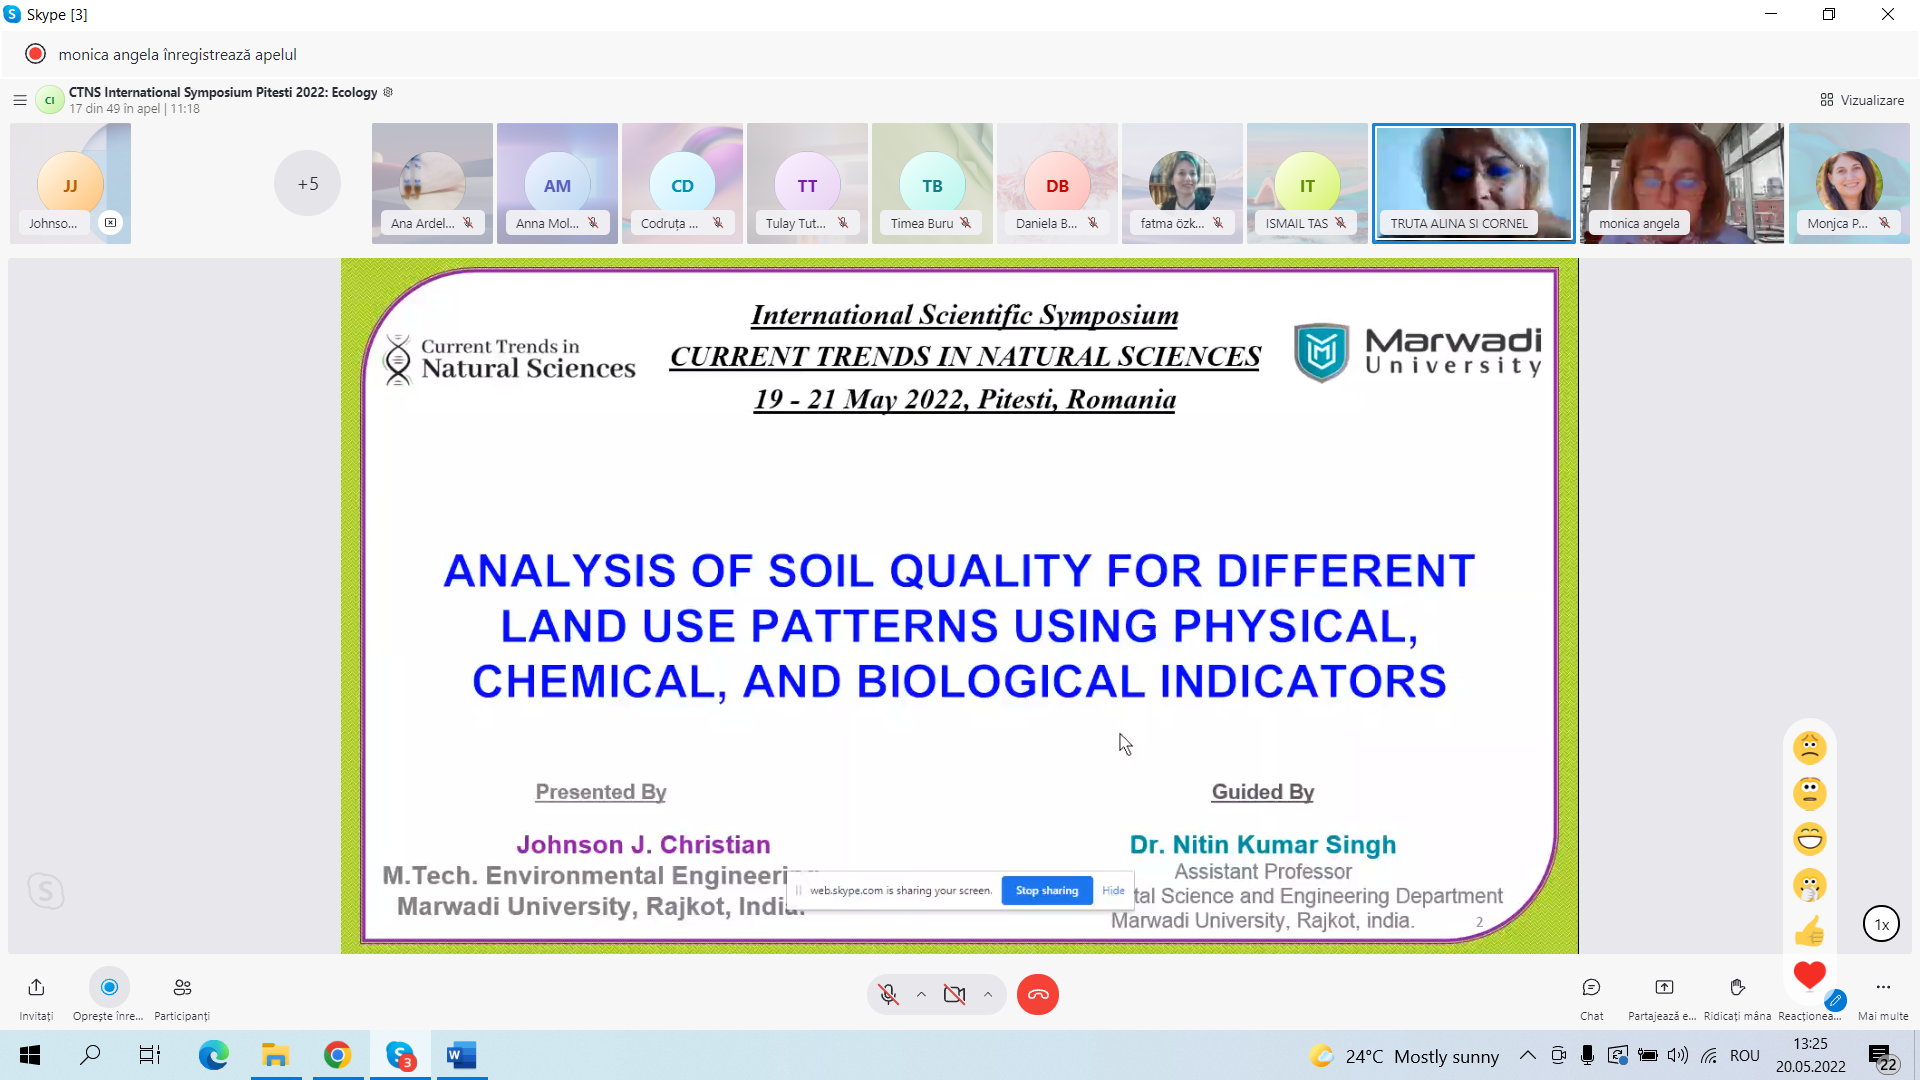The image size is (1920, 1080).
Task: Select Johnson participant tile
Action: [x=70, y=183]
